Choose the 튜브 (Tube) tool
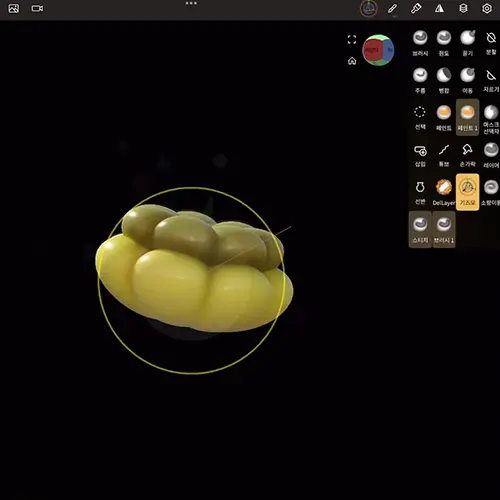The height and width of the screenshot is (500, 500). point(444,155)
